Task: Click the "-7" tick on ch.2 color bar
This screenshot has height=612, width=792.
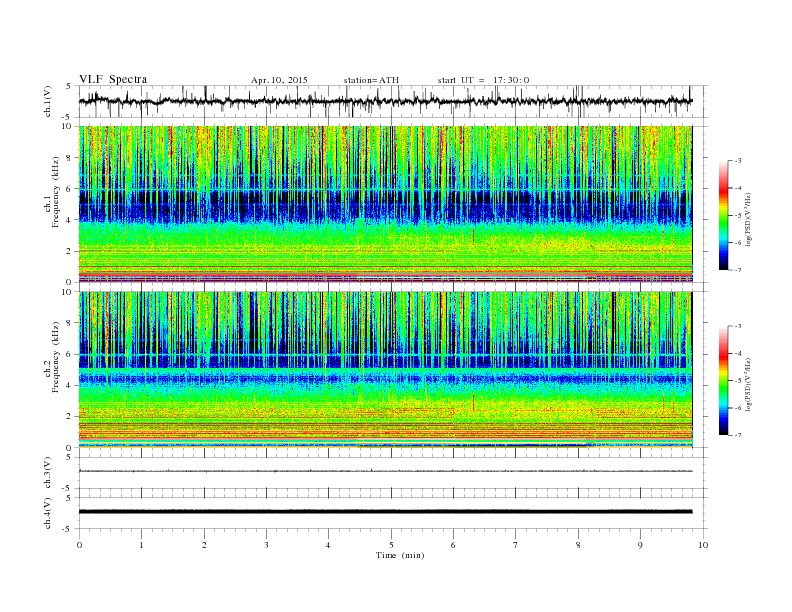Action: 738,435
